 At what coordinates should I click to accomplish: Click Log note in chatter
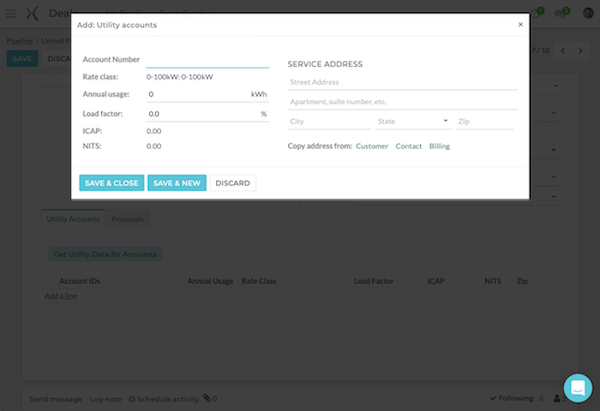point(106,399)
